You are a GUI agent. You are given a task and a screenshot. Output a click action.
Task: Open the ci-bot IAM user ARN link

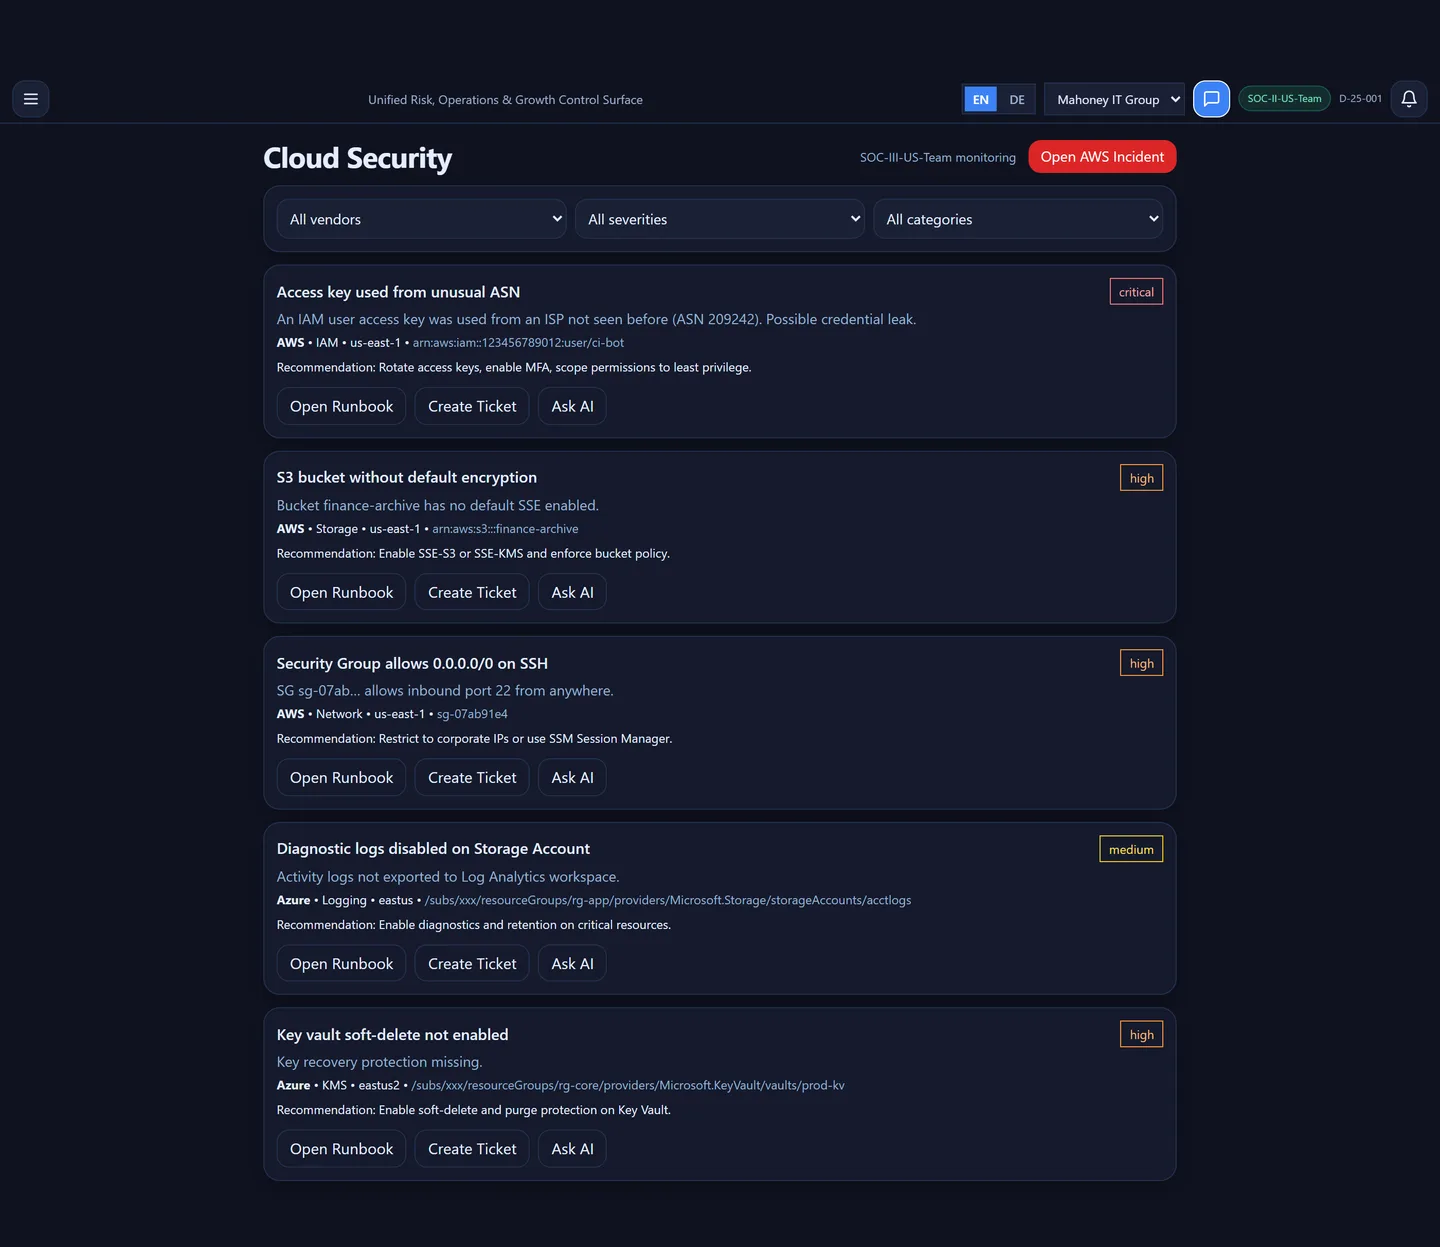[519, 342]
